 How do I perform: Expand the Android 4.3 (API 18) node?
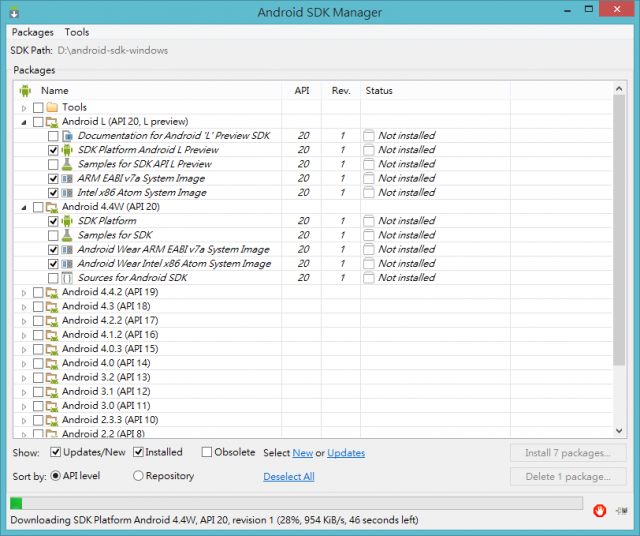(x=24, y=307)
